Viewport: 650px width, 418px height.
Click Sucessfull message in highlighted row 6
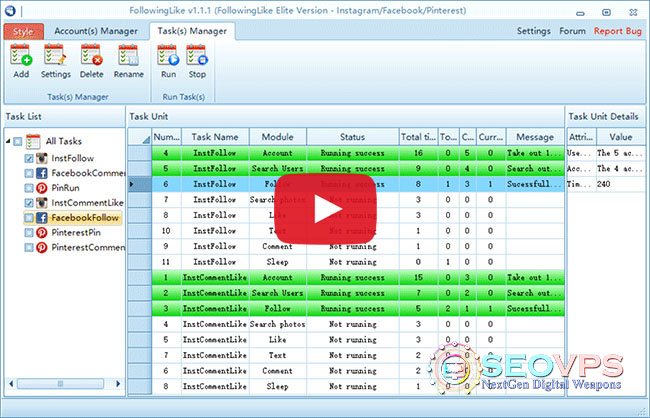click(x=534, y=184)
